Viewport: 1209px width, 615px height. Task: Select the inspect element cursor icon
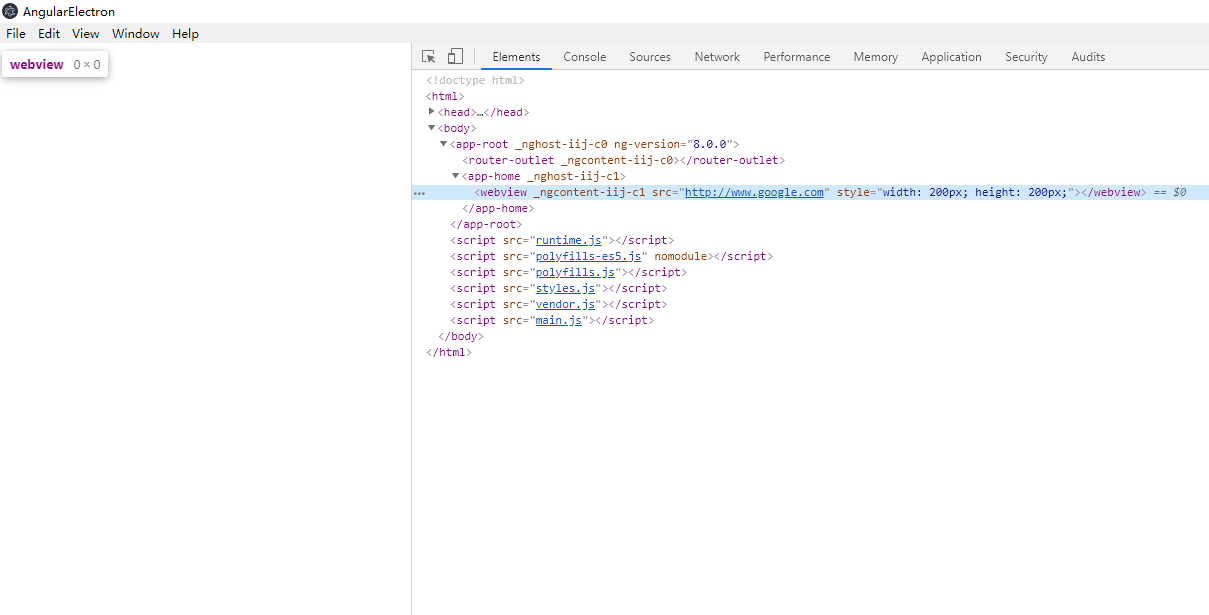428,56
